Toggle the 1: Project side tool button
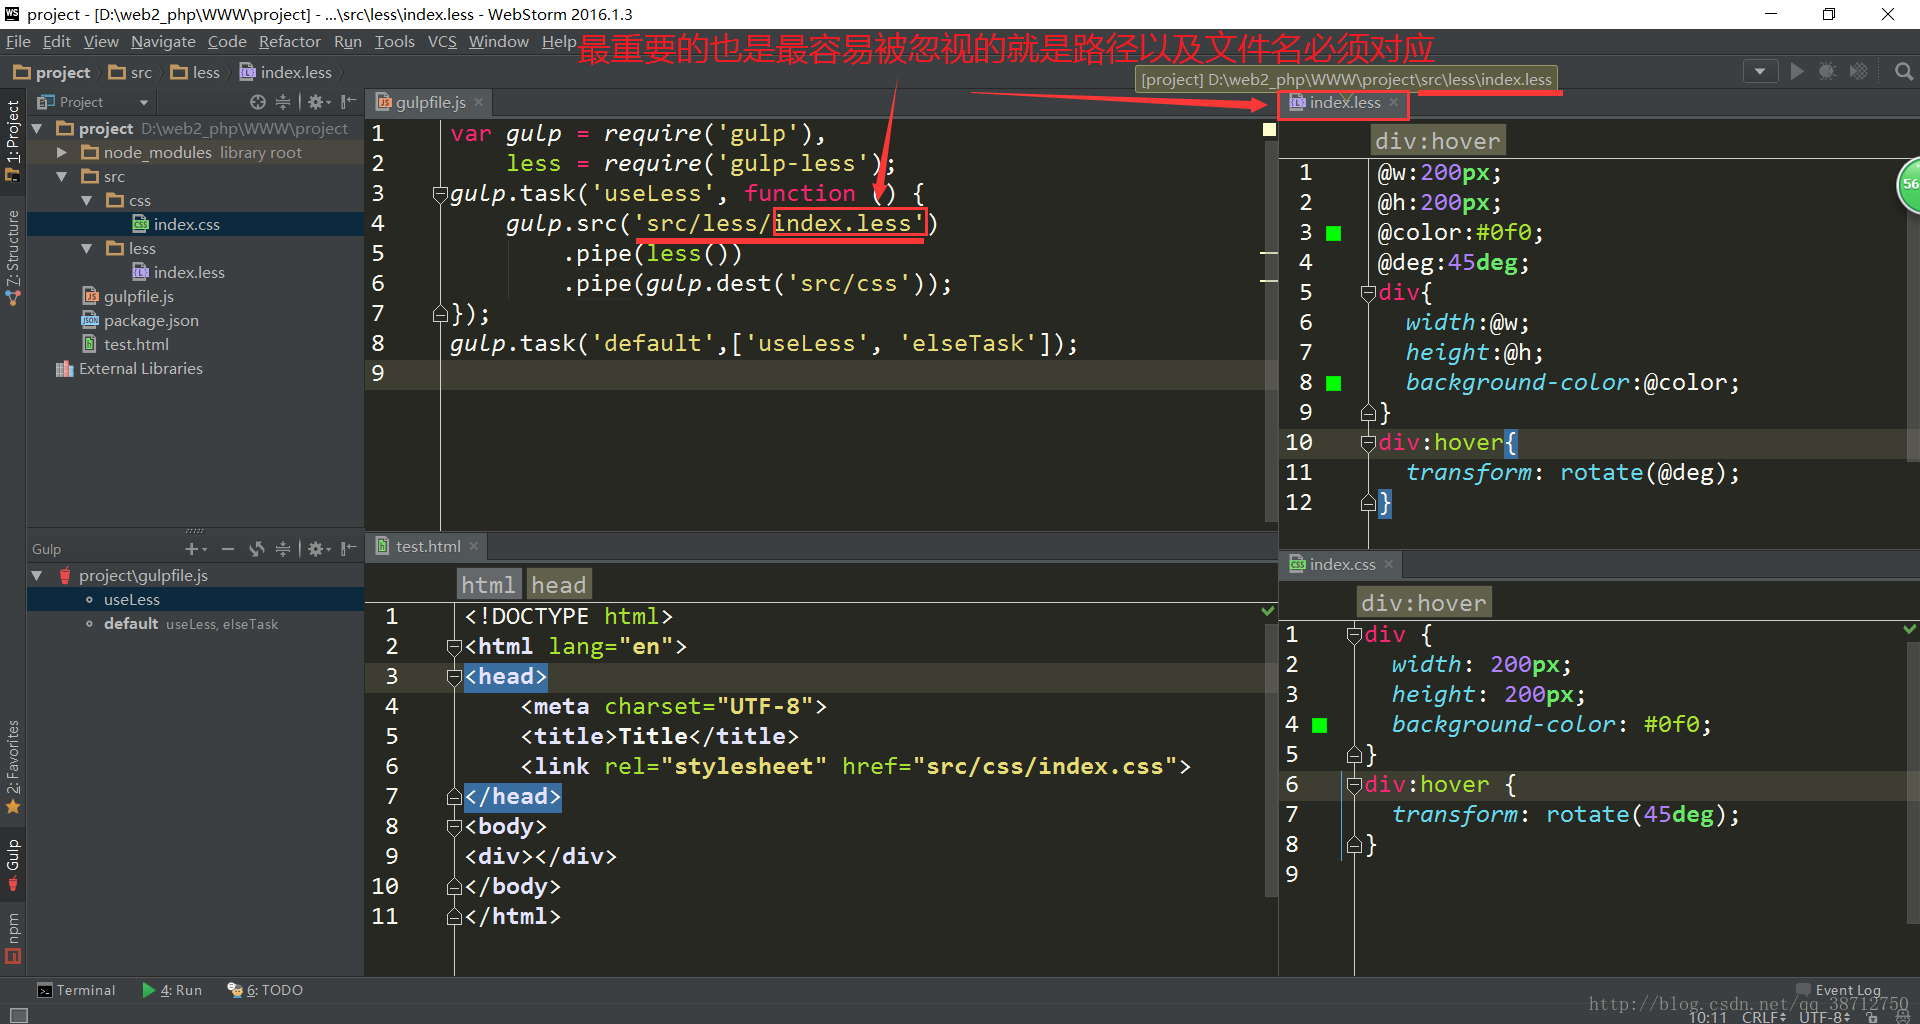 point(13,140)
